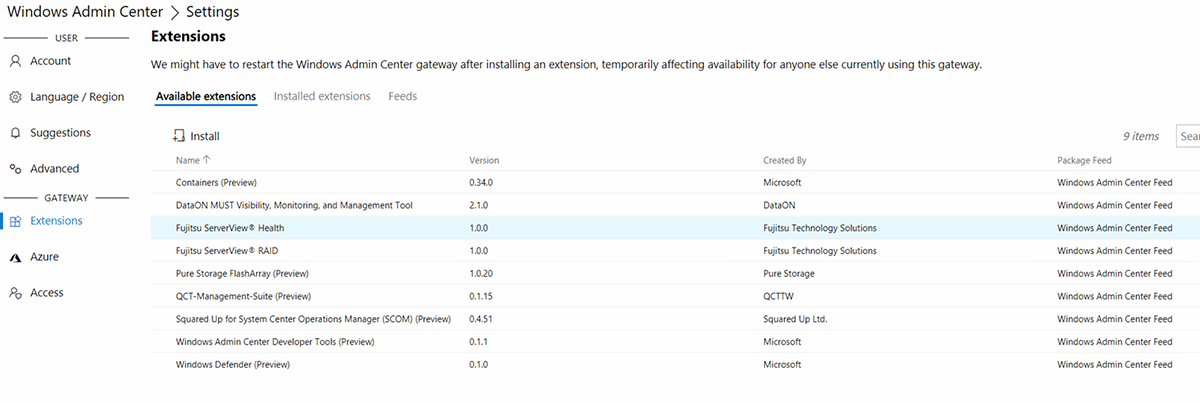This screenshot has height=403, width=1200.
Task: Click the Advanced settings icon
Action: [15, 169]
